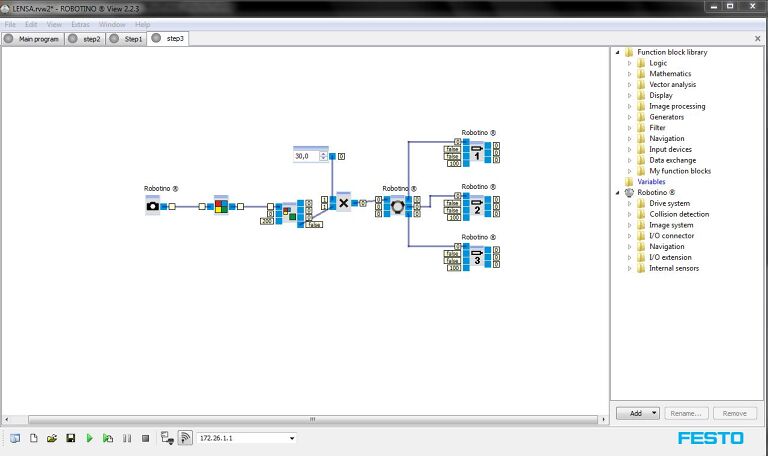The height and width of the screenshot is (456, 768).
Task: Open the View menu
Action: click(x=54, y=24)
